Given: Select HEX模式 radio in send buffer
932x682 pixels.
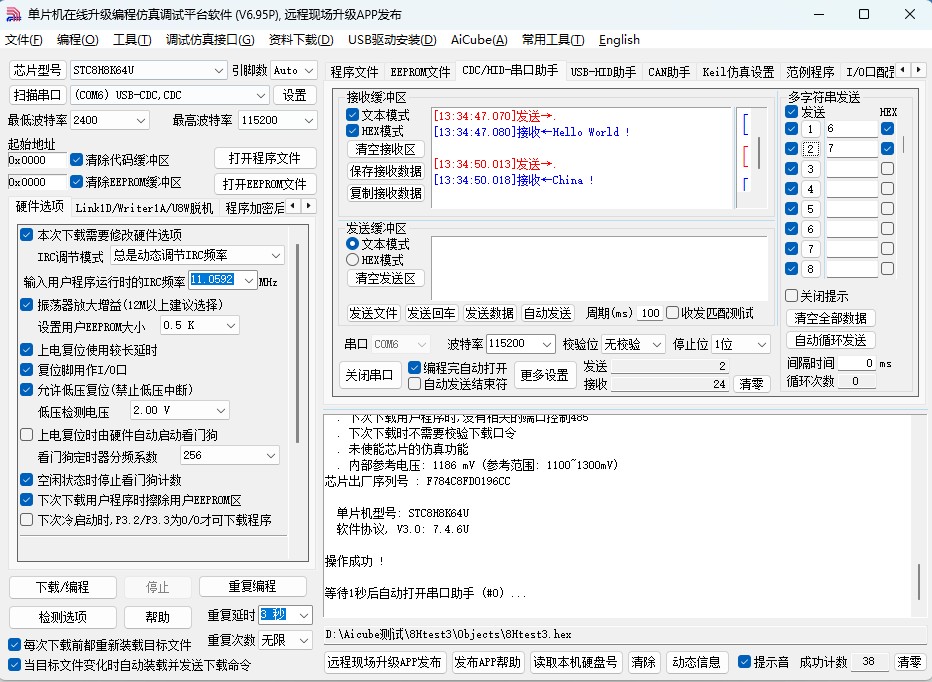Looking at the screenshot, I should [353, 260].
